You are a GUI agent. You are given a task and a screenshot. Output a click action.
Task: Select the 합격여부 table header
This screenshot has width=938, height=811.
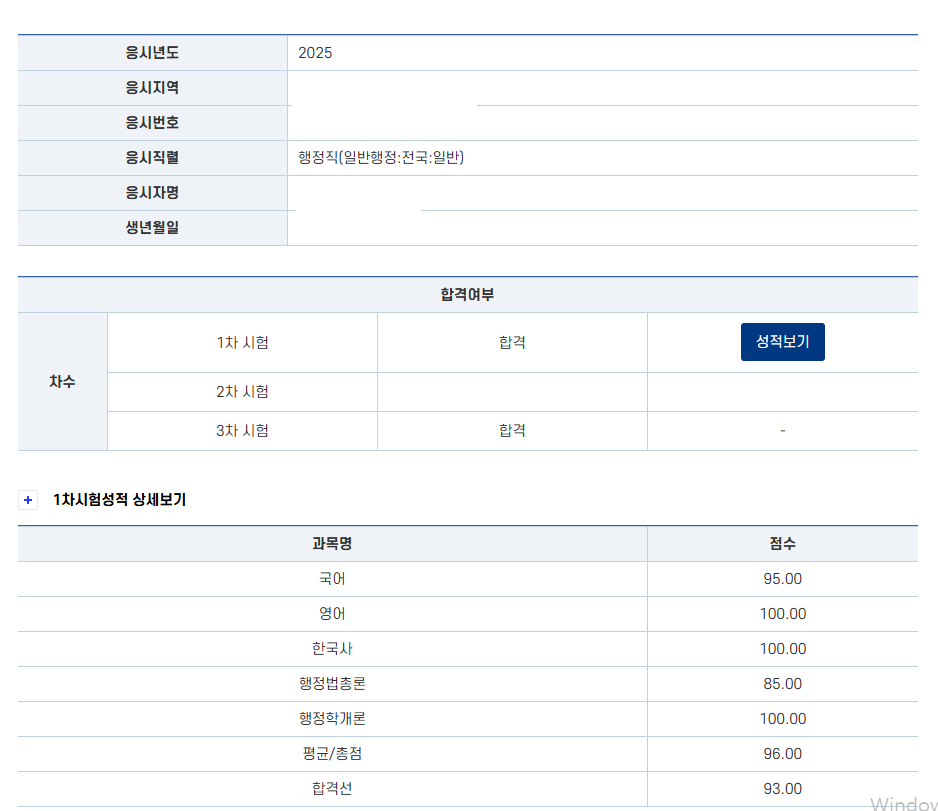[468, 295]
